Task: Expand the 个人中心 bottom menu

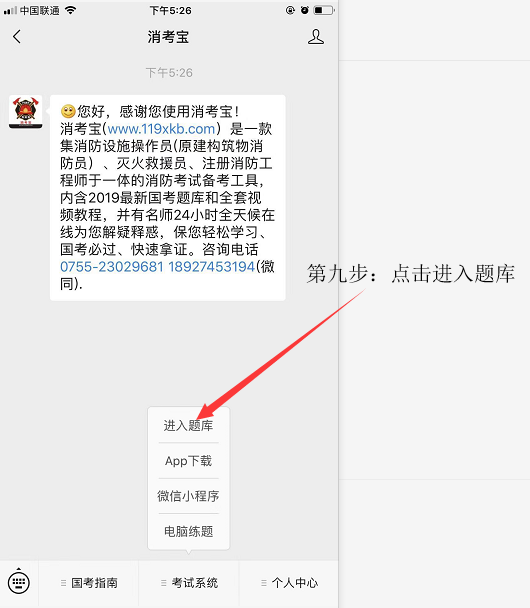Action: click(289, 583)
